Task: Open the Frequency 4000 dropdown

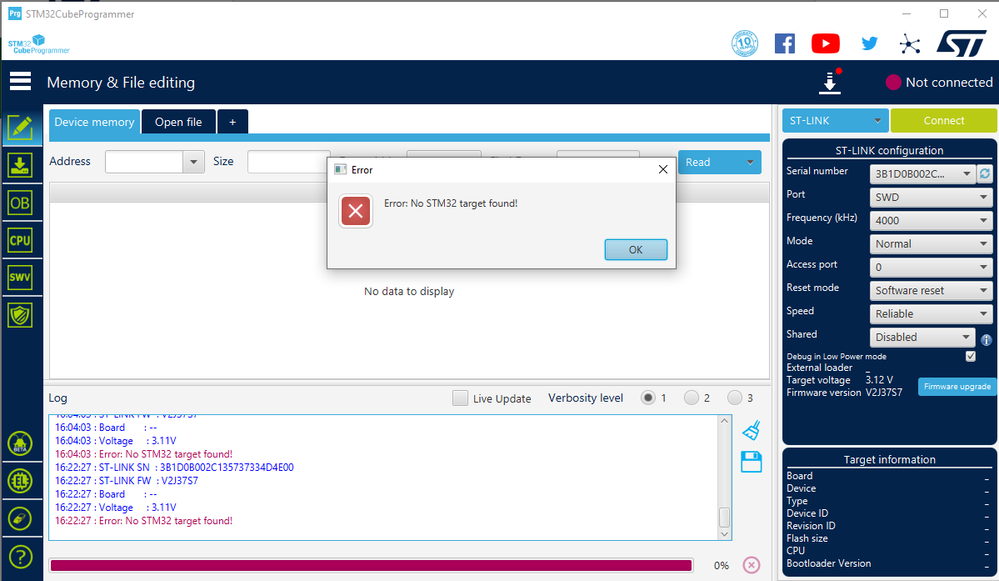Action: [931, 220]
